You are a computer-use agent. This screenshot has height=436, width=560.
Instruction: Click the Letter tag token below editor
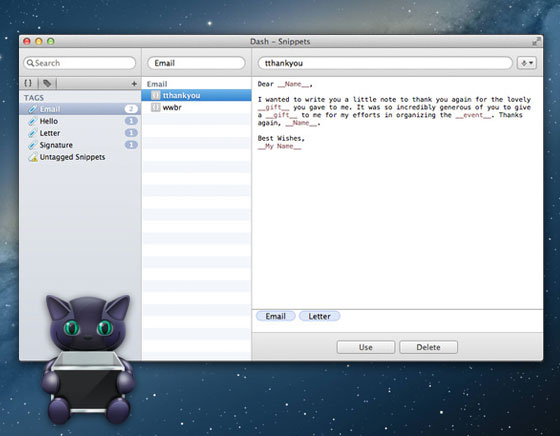tap(319, 316)
